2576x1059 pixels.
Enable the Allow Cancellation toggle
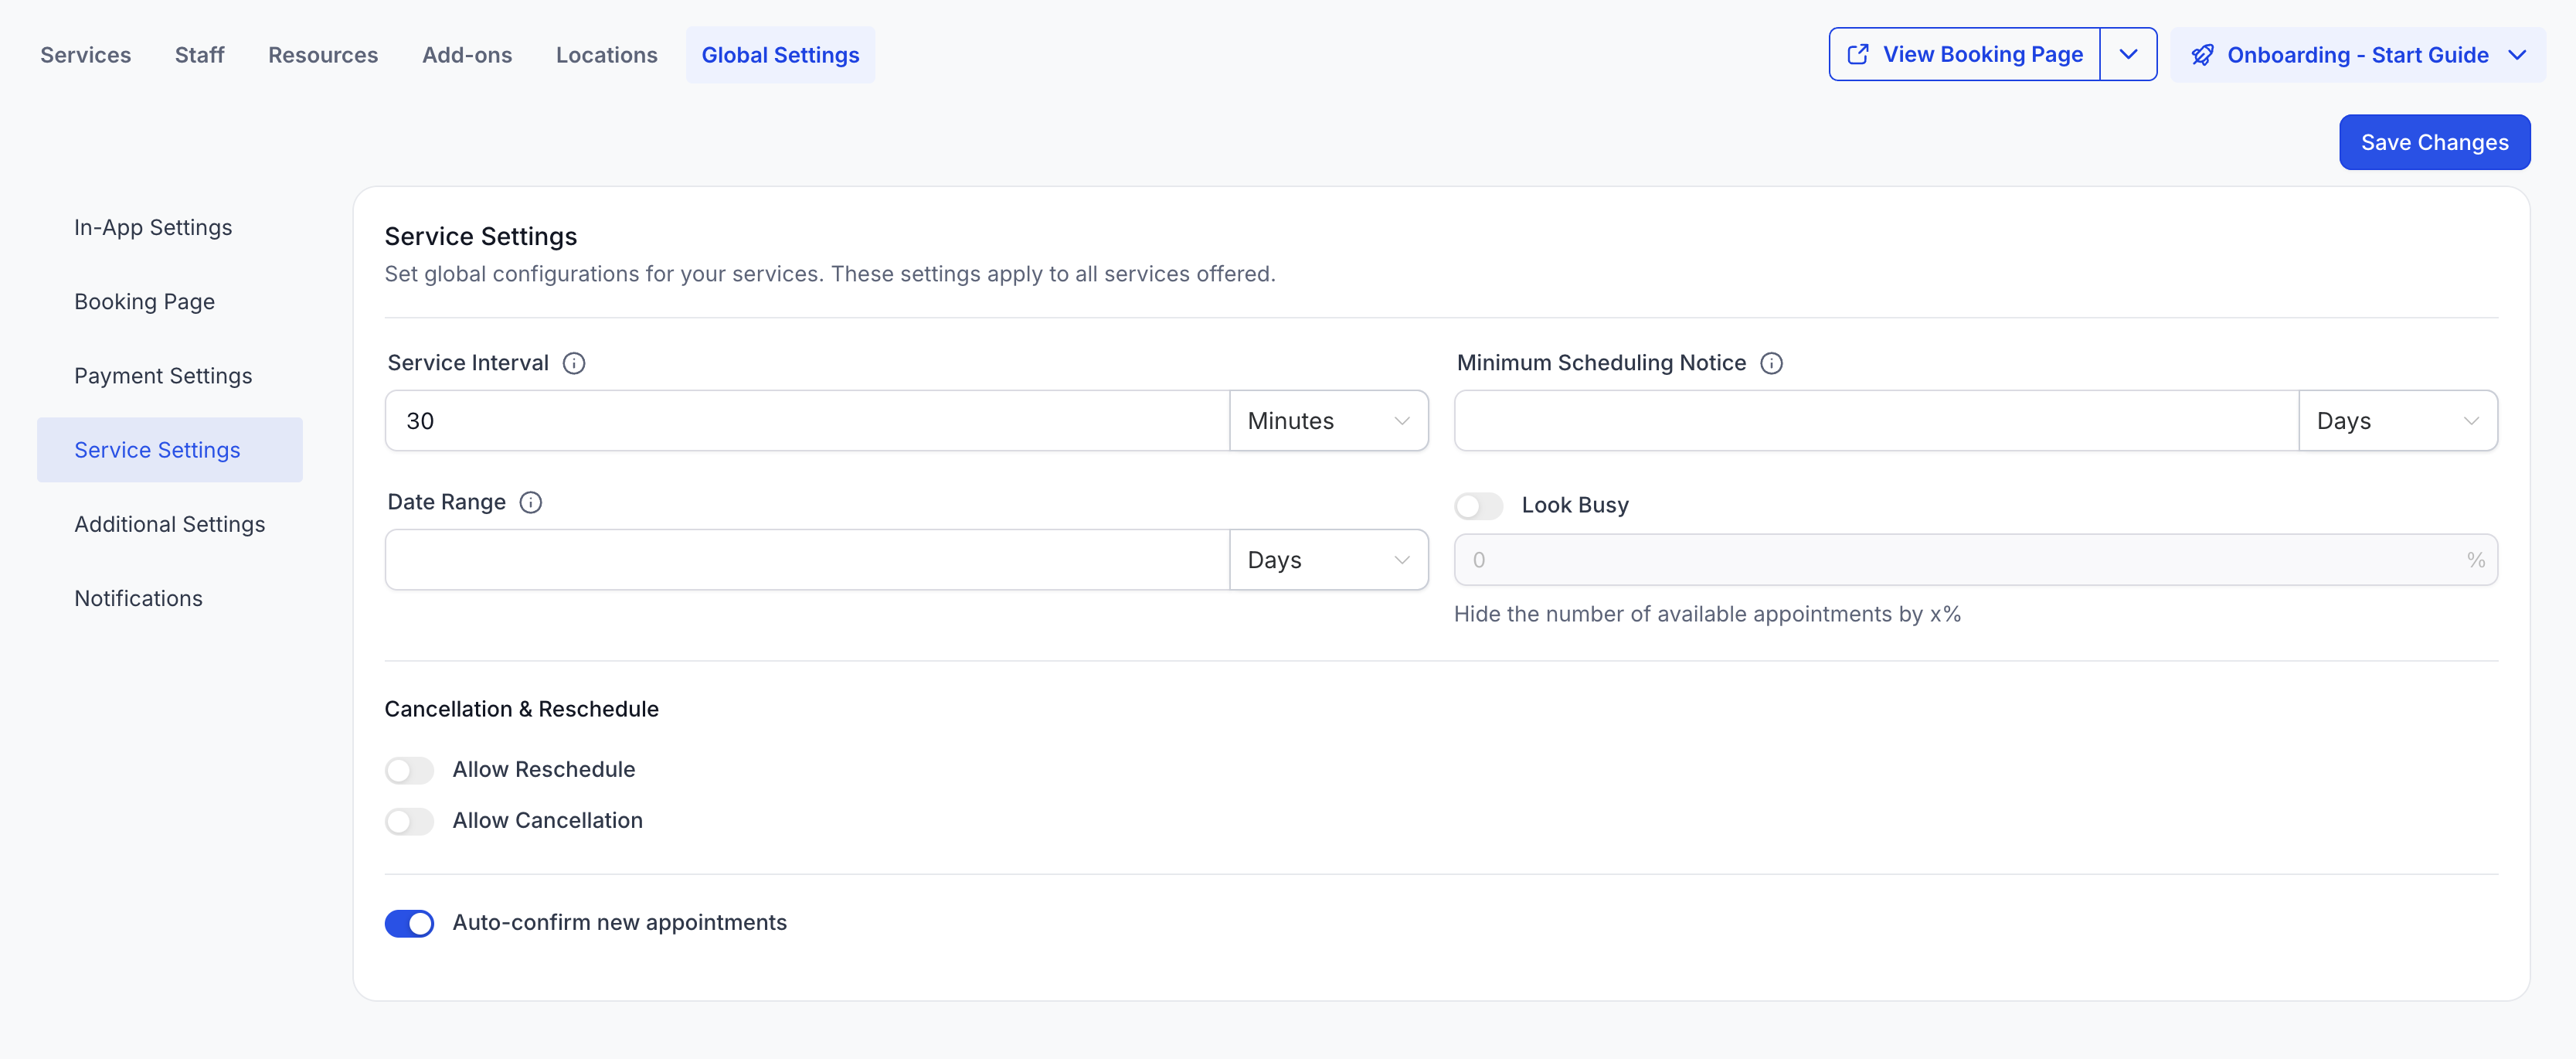point(409,821)
